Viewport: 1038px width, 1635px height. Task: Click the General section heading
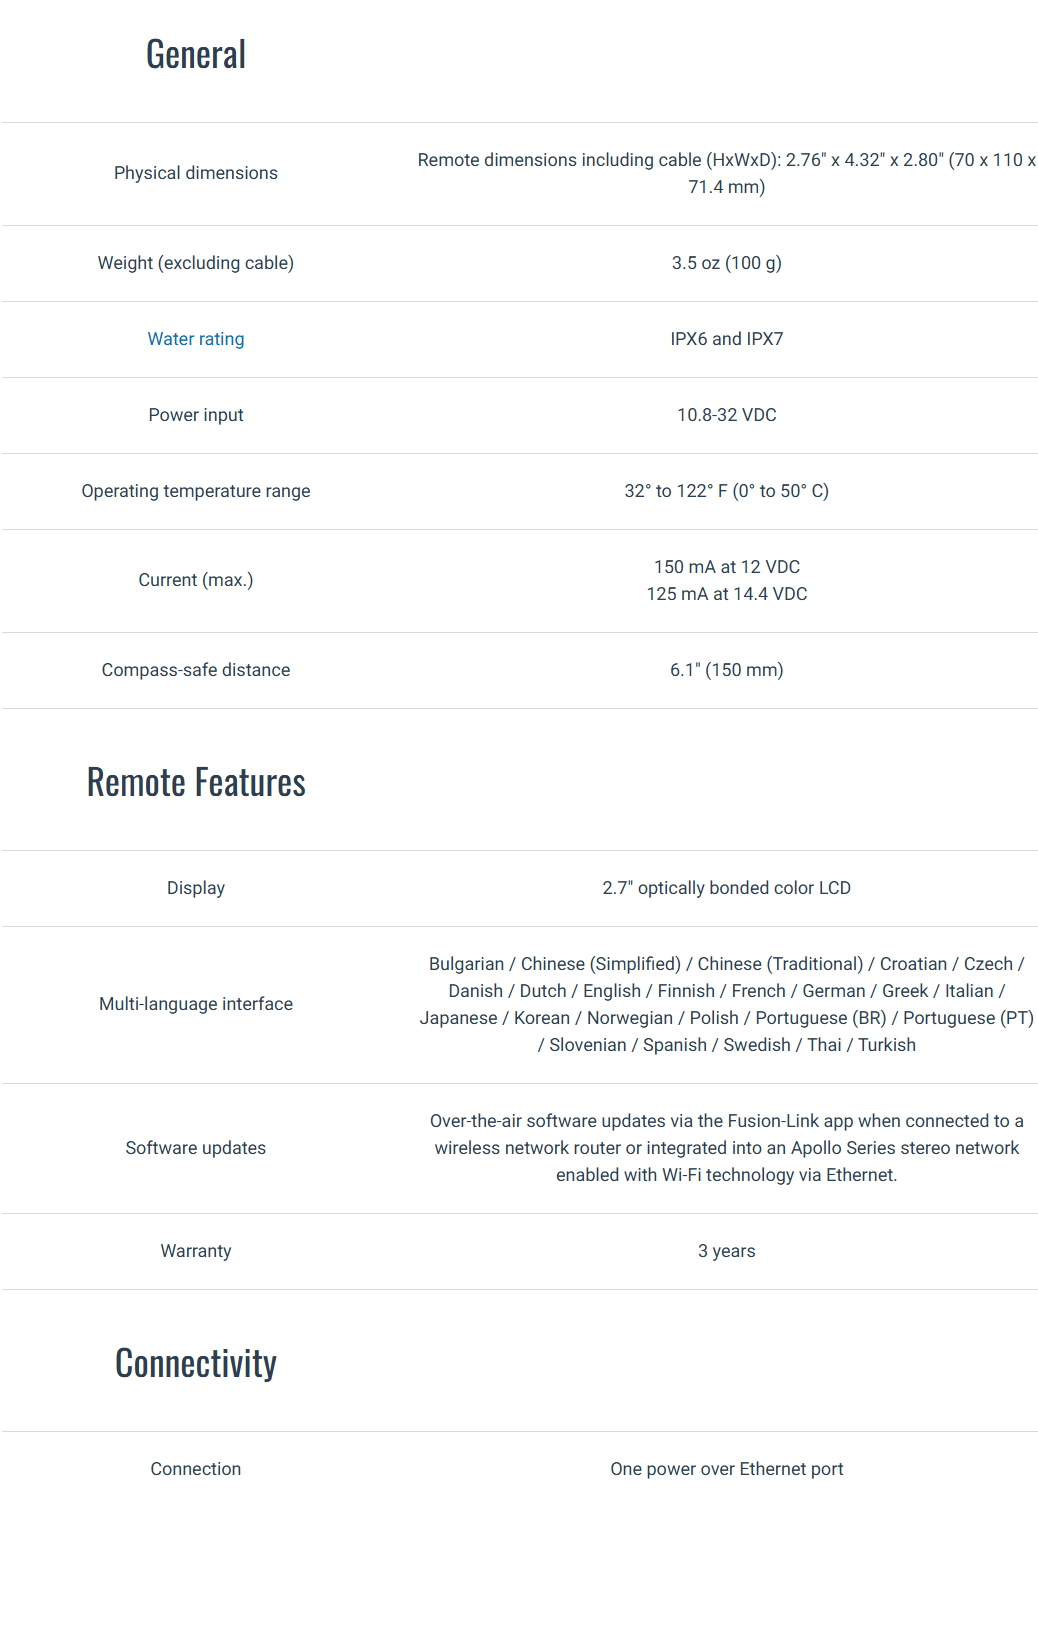point(196,55)
